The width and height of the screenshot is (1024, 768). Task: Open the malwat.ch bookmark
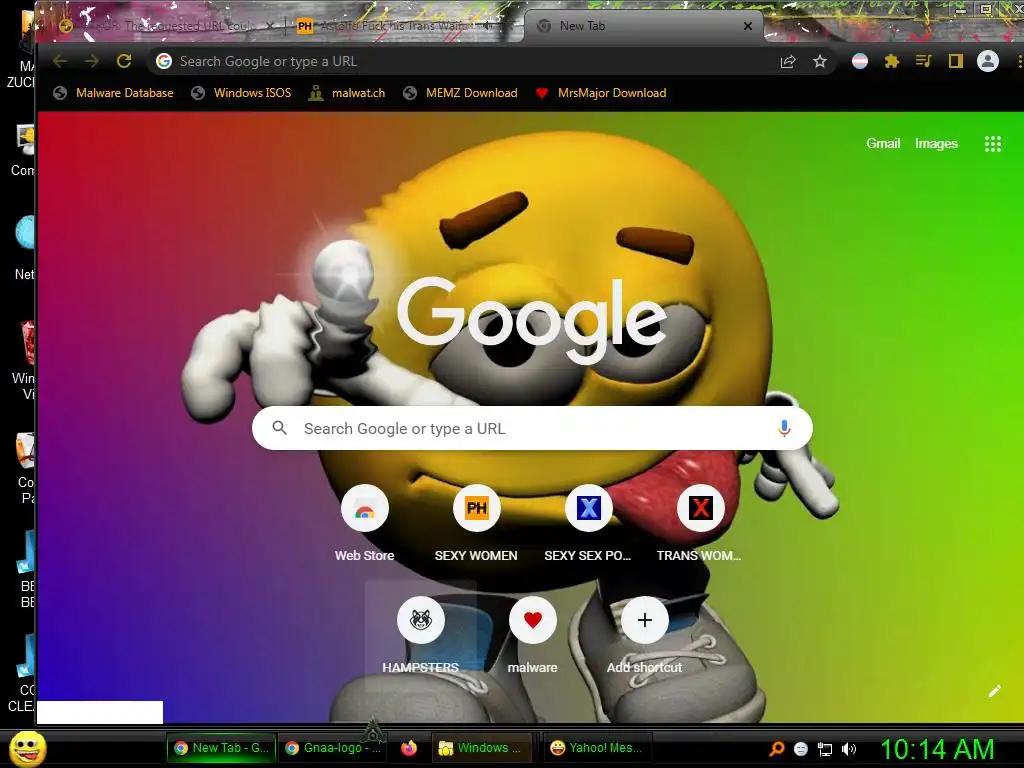pos(347,93)
